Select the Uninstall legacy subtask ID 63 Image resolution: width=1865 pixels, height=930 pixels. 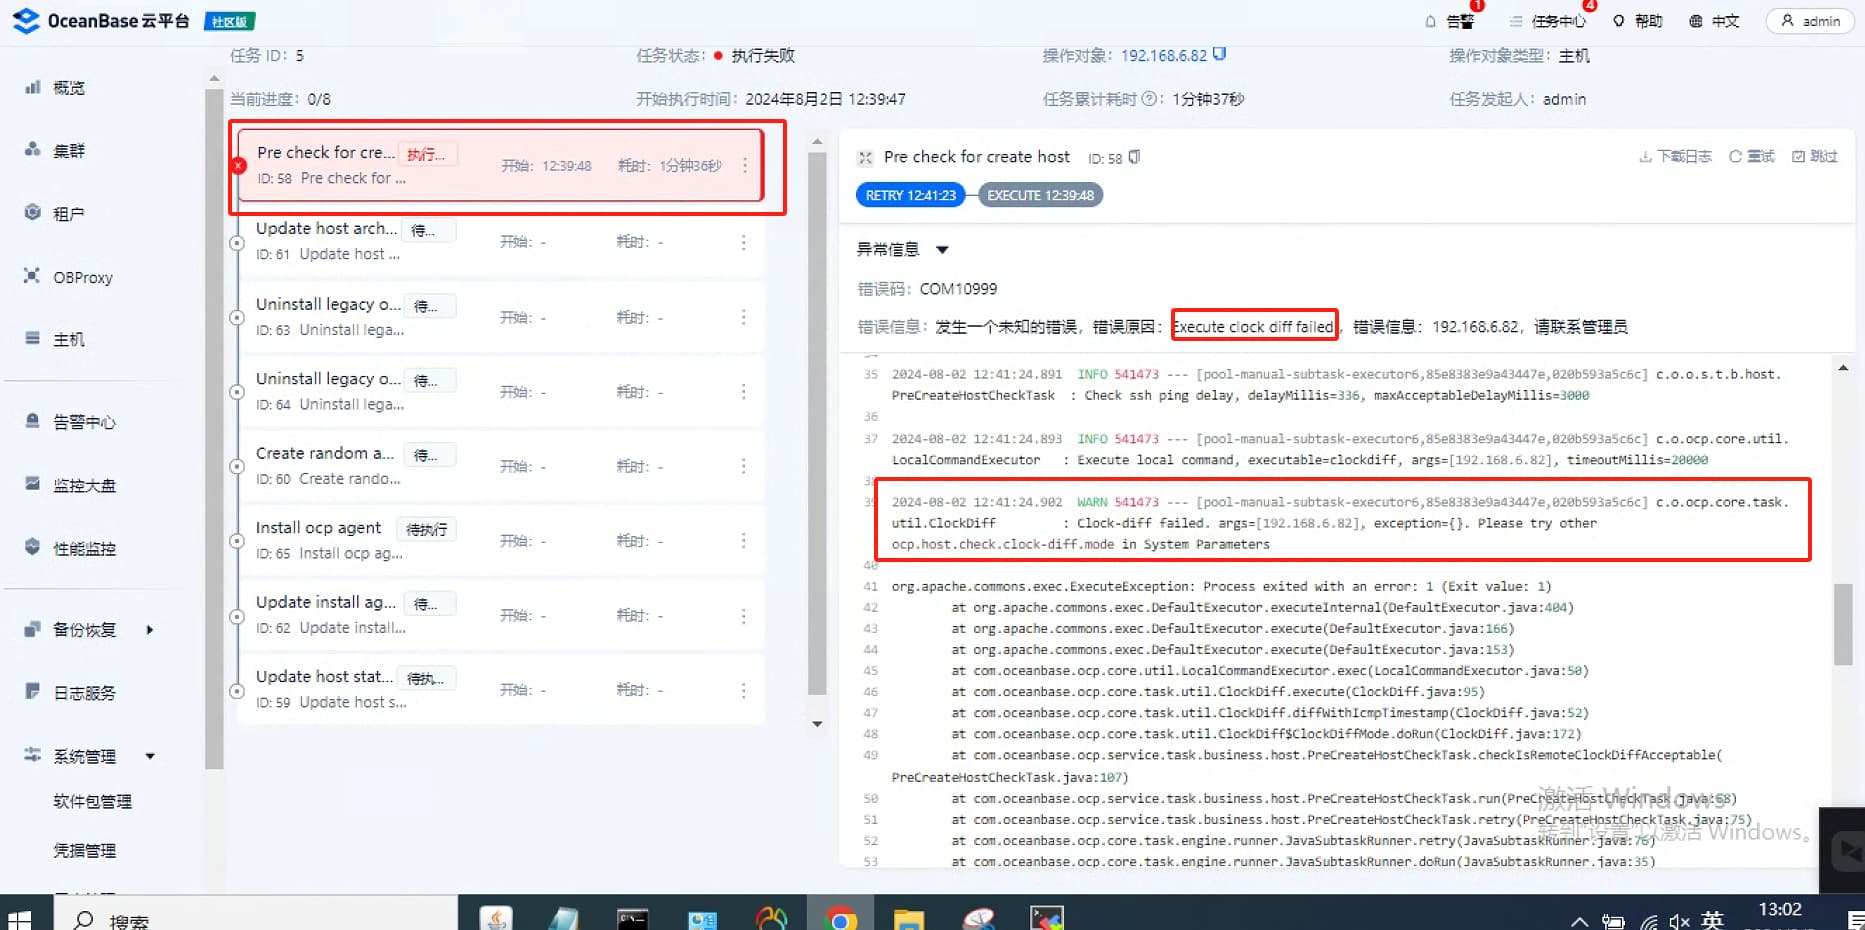coord(500,316)
